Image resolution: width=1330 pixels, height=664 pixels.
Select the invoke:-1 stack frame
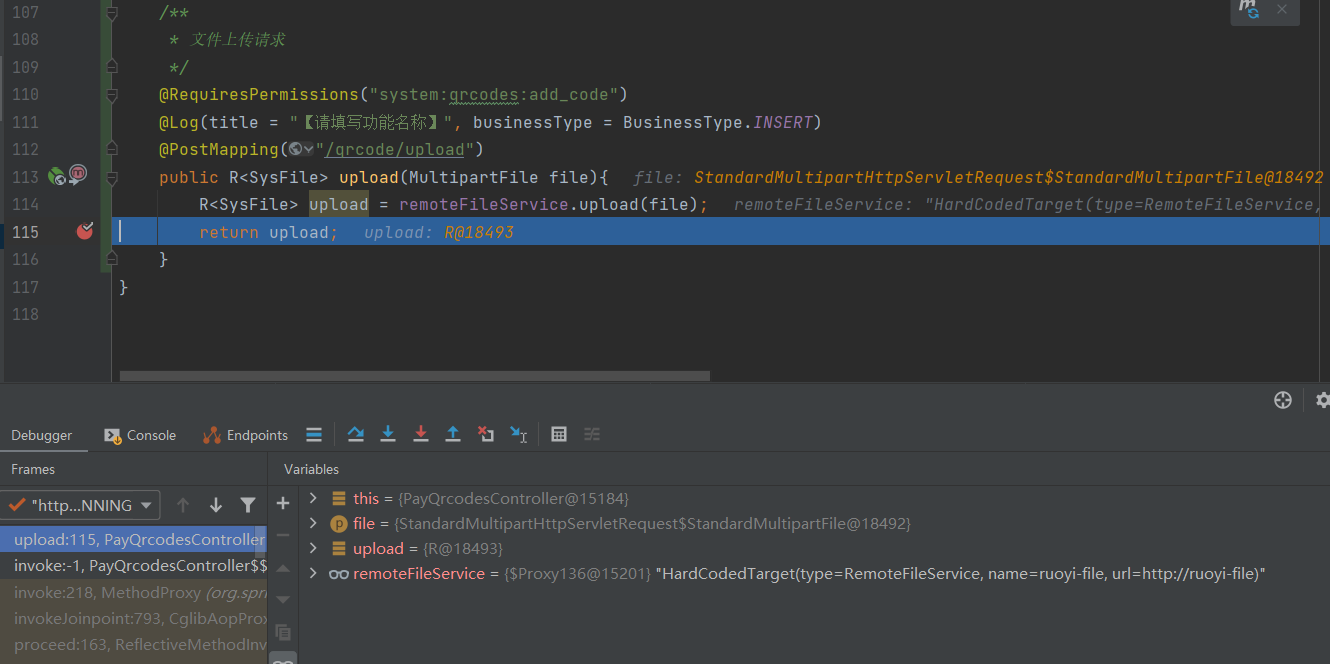135,566
